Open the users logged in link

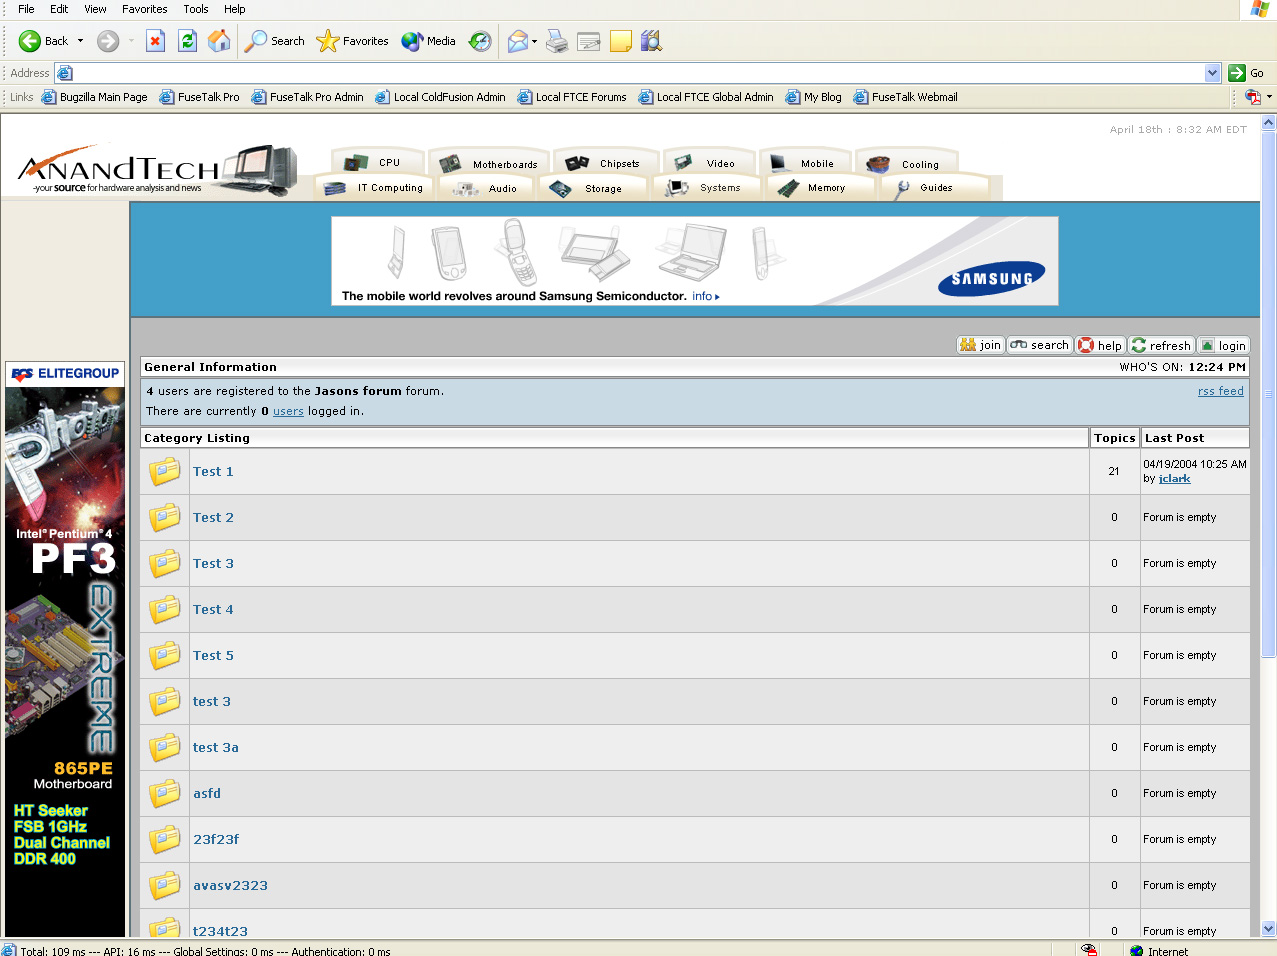(288, 411)
